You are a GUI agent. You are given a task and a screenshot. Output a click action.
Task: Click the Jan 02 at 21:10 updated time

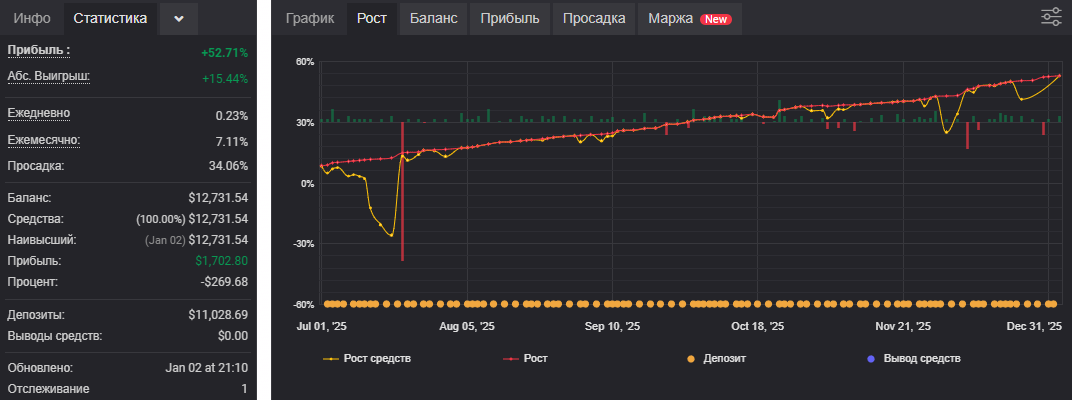206,368
